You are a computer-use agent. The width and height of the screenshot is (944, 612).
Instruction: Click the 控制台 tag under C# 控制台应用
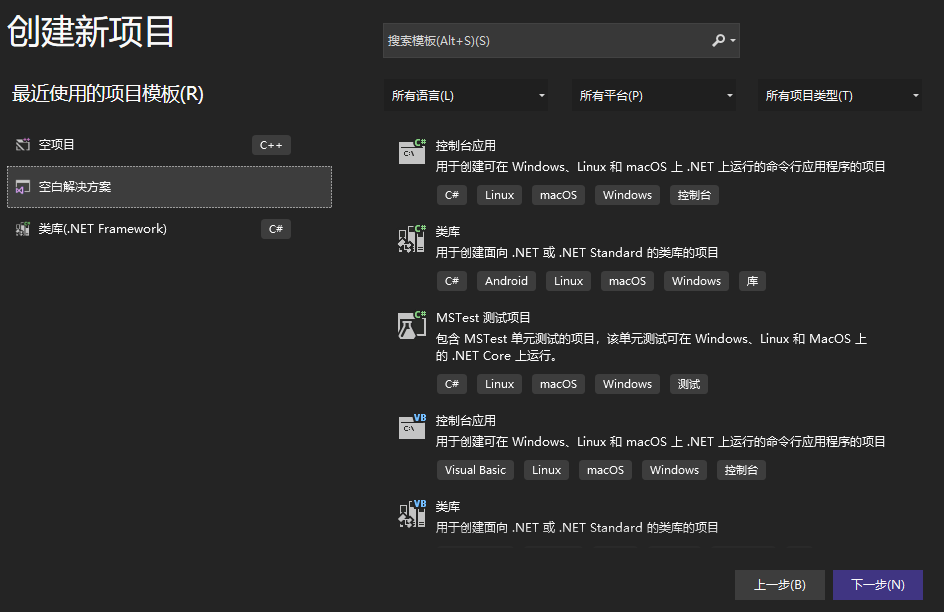click(694, 195)
